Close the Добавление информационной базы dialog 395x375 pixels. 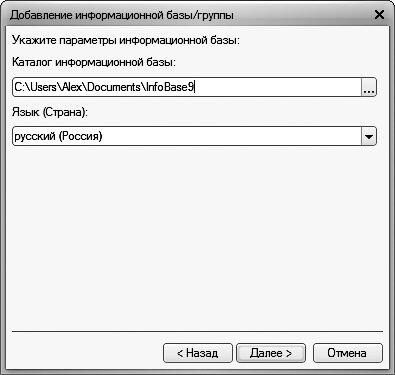point(379,15)
